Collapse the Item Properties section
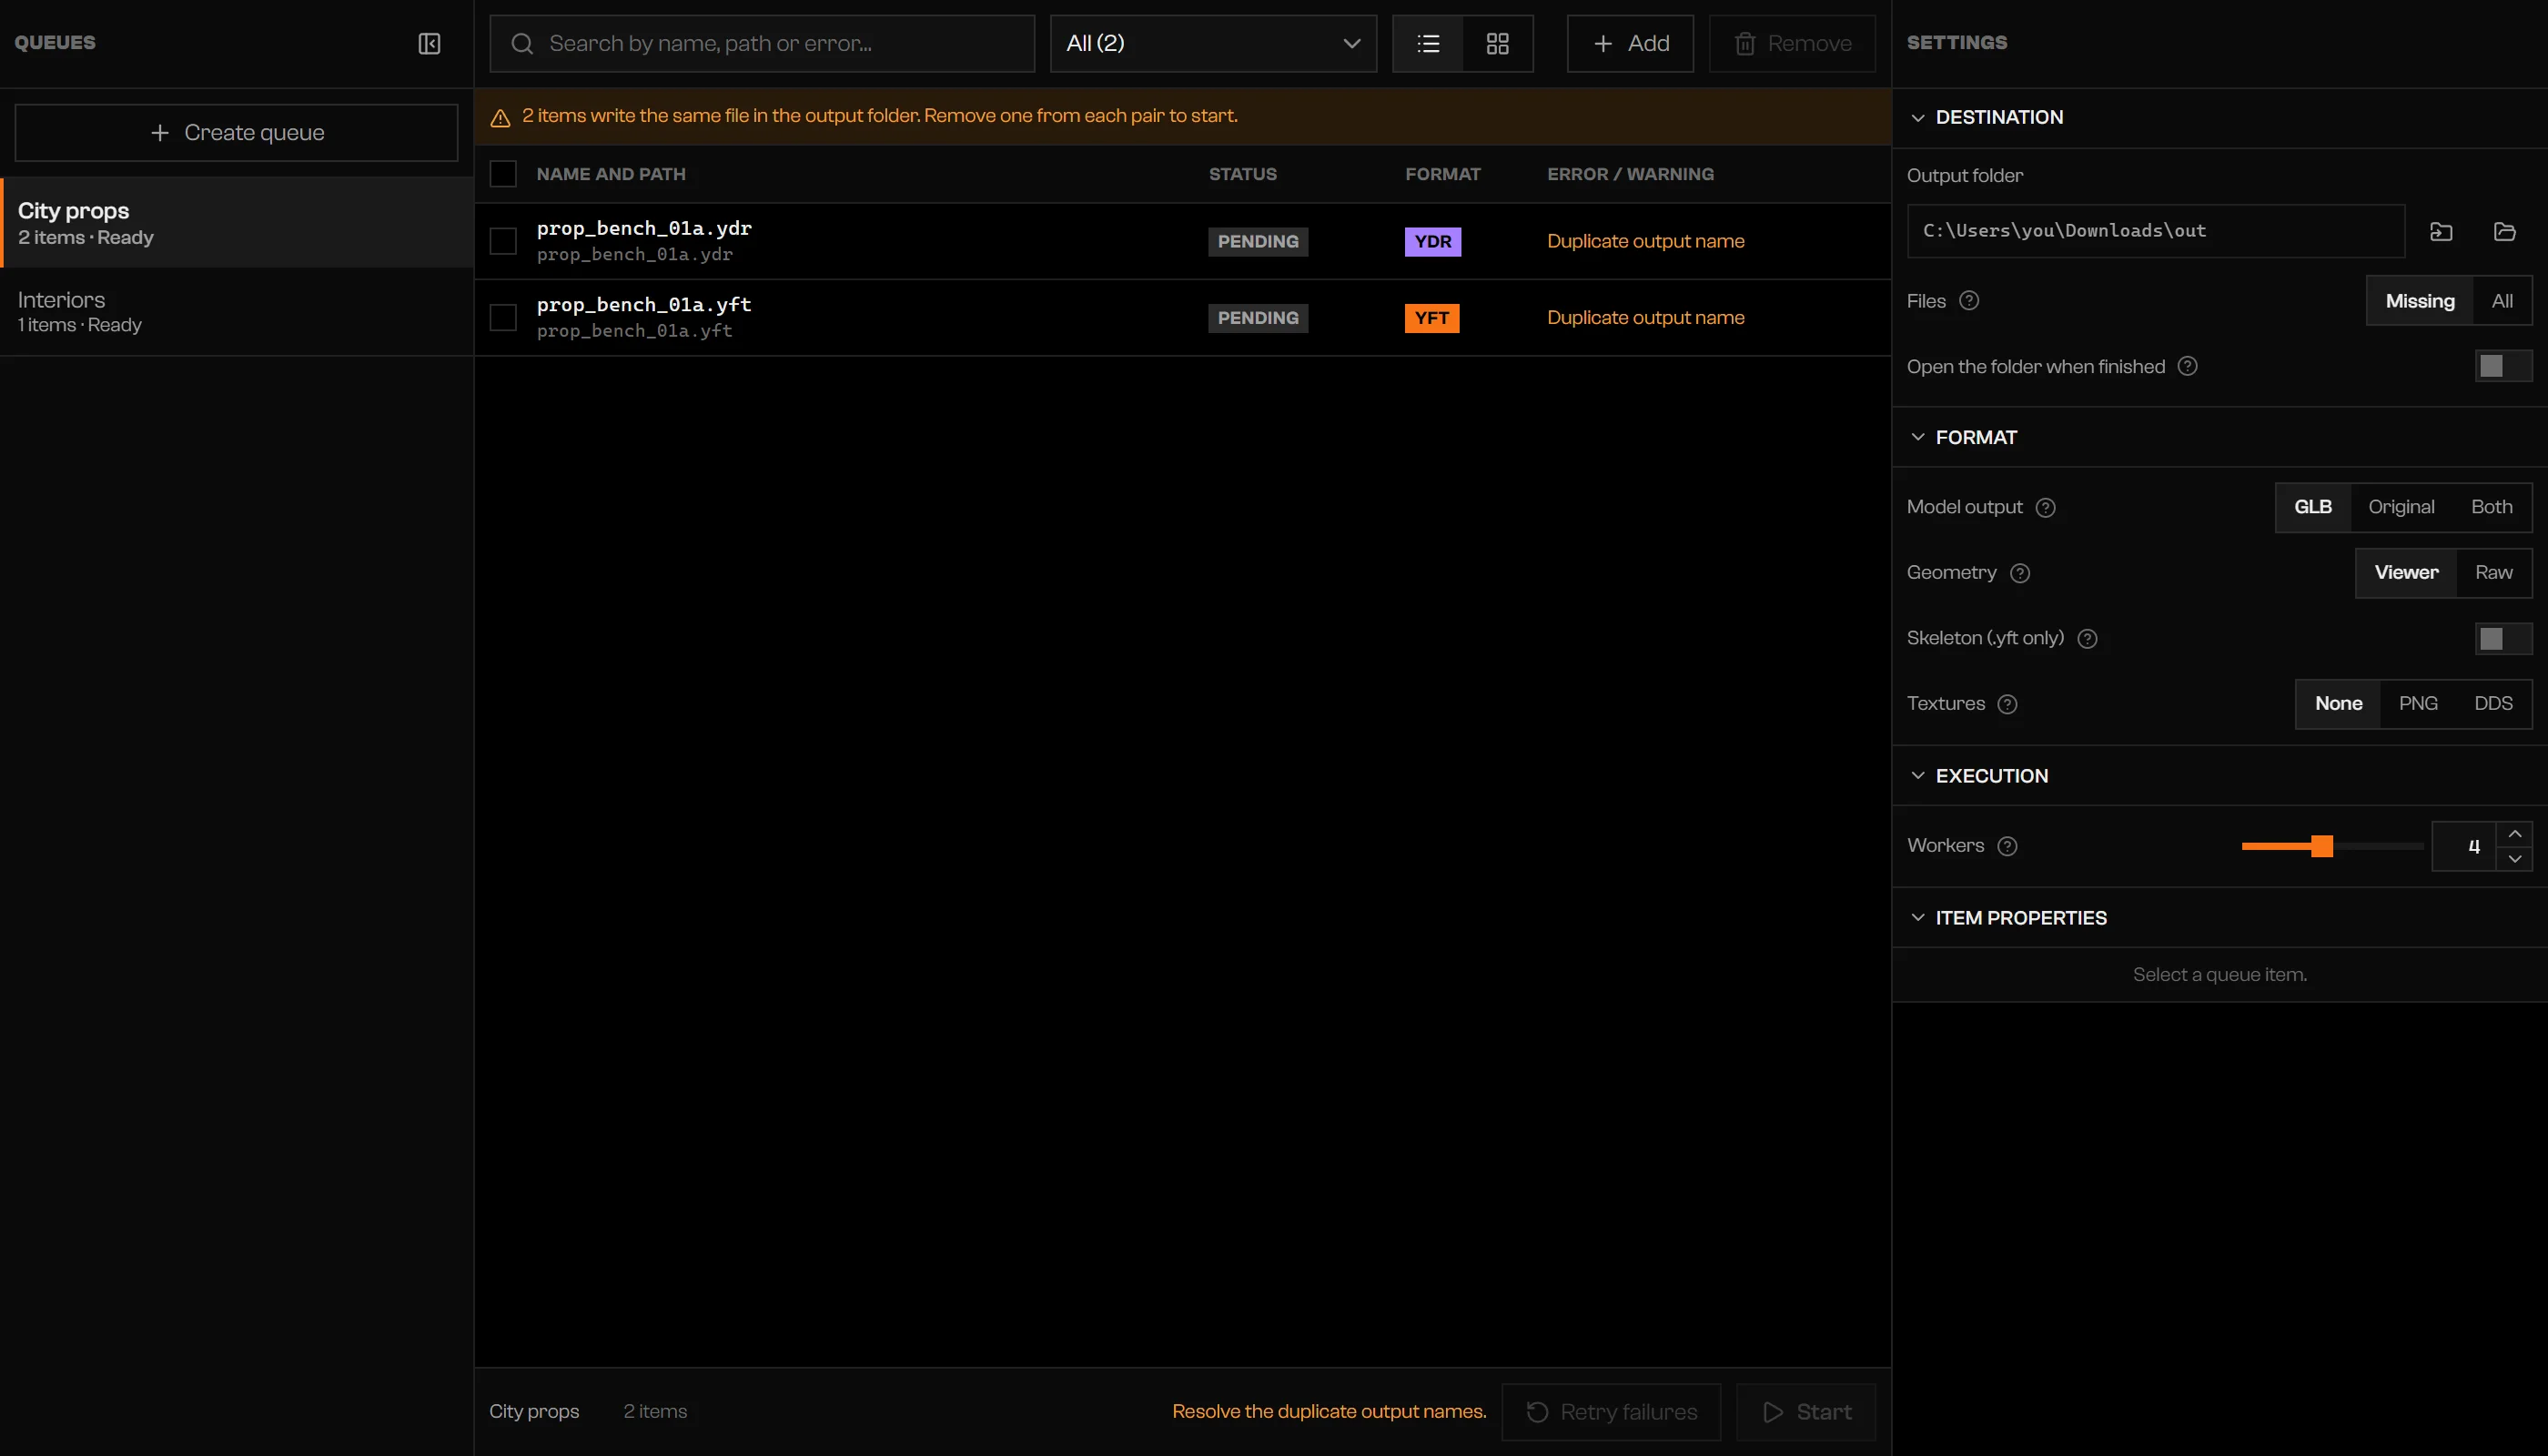 click(x=1917, y=918)
